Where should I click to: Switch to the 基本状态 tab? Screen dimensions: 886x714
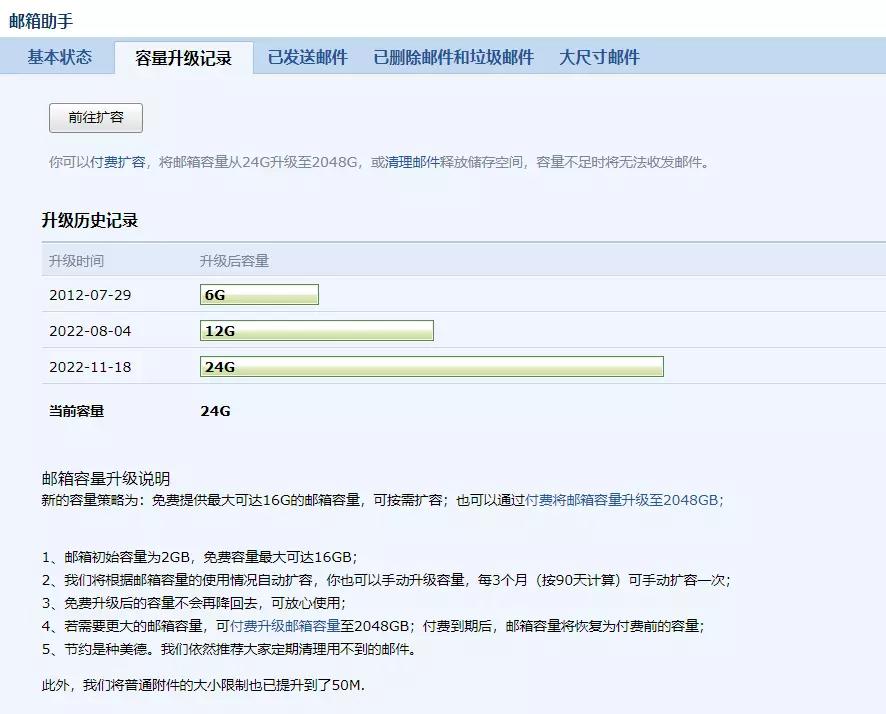point(60,57)
